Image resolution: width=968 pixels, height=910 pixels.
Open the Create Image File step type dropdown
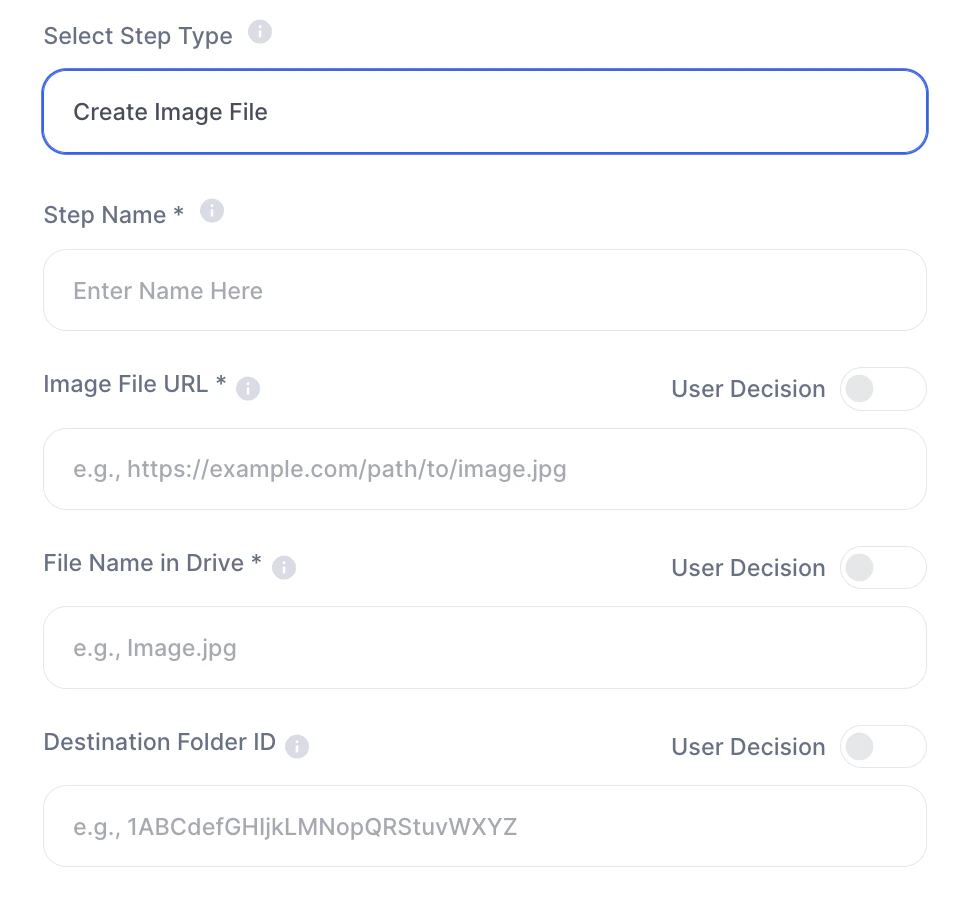(485, 112)
